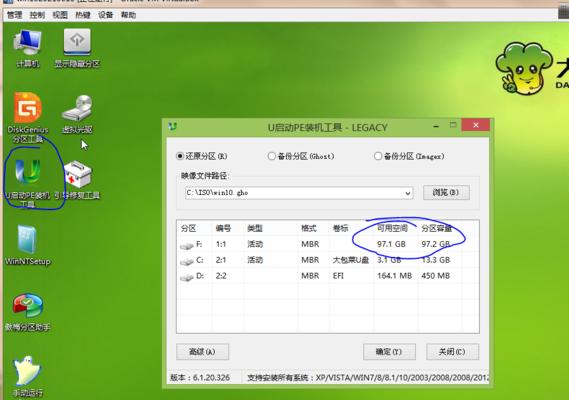Open the 控制 menu
The height and width of the screenshot is (400, 569).
point(37,15)
